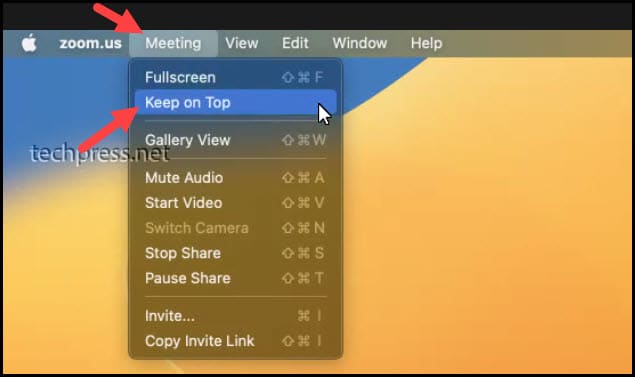Open the Edit menu
This screenshot has height=377, width=635.
295,43
